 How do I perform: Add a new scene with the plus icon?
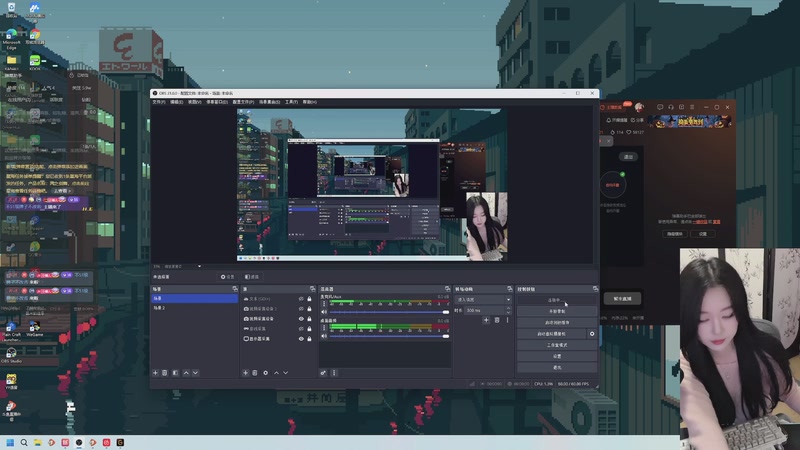(x=156, y=373)
